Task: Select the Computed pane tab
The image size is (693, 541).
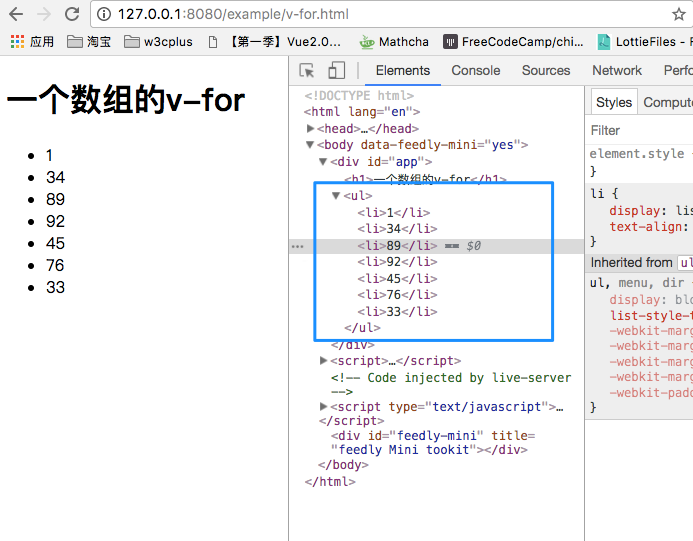Action: click(x=668, y=102)
